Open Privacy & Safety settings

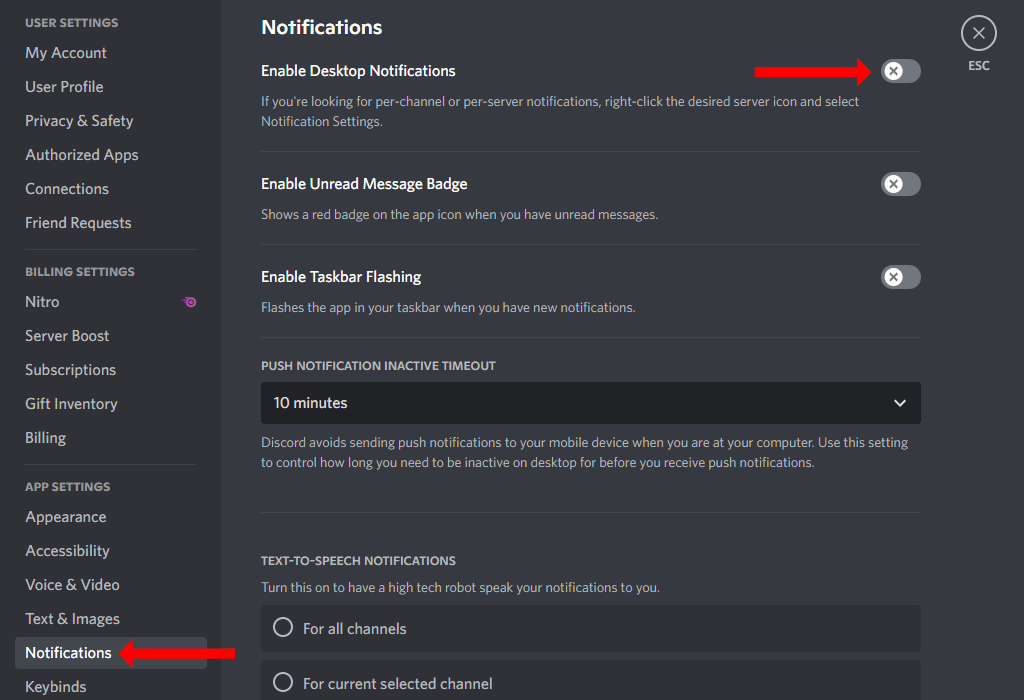79,120
